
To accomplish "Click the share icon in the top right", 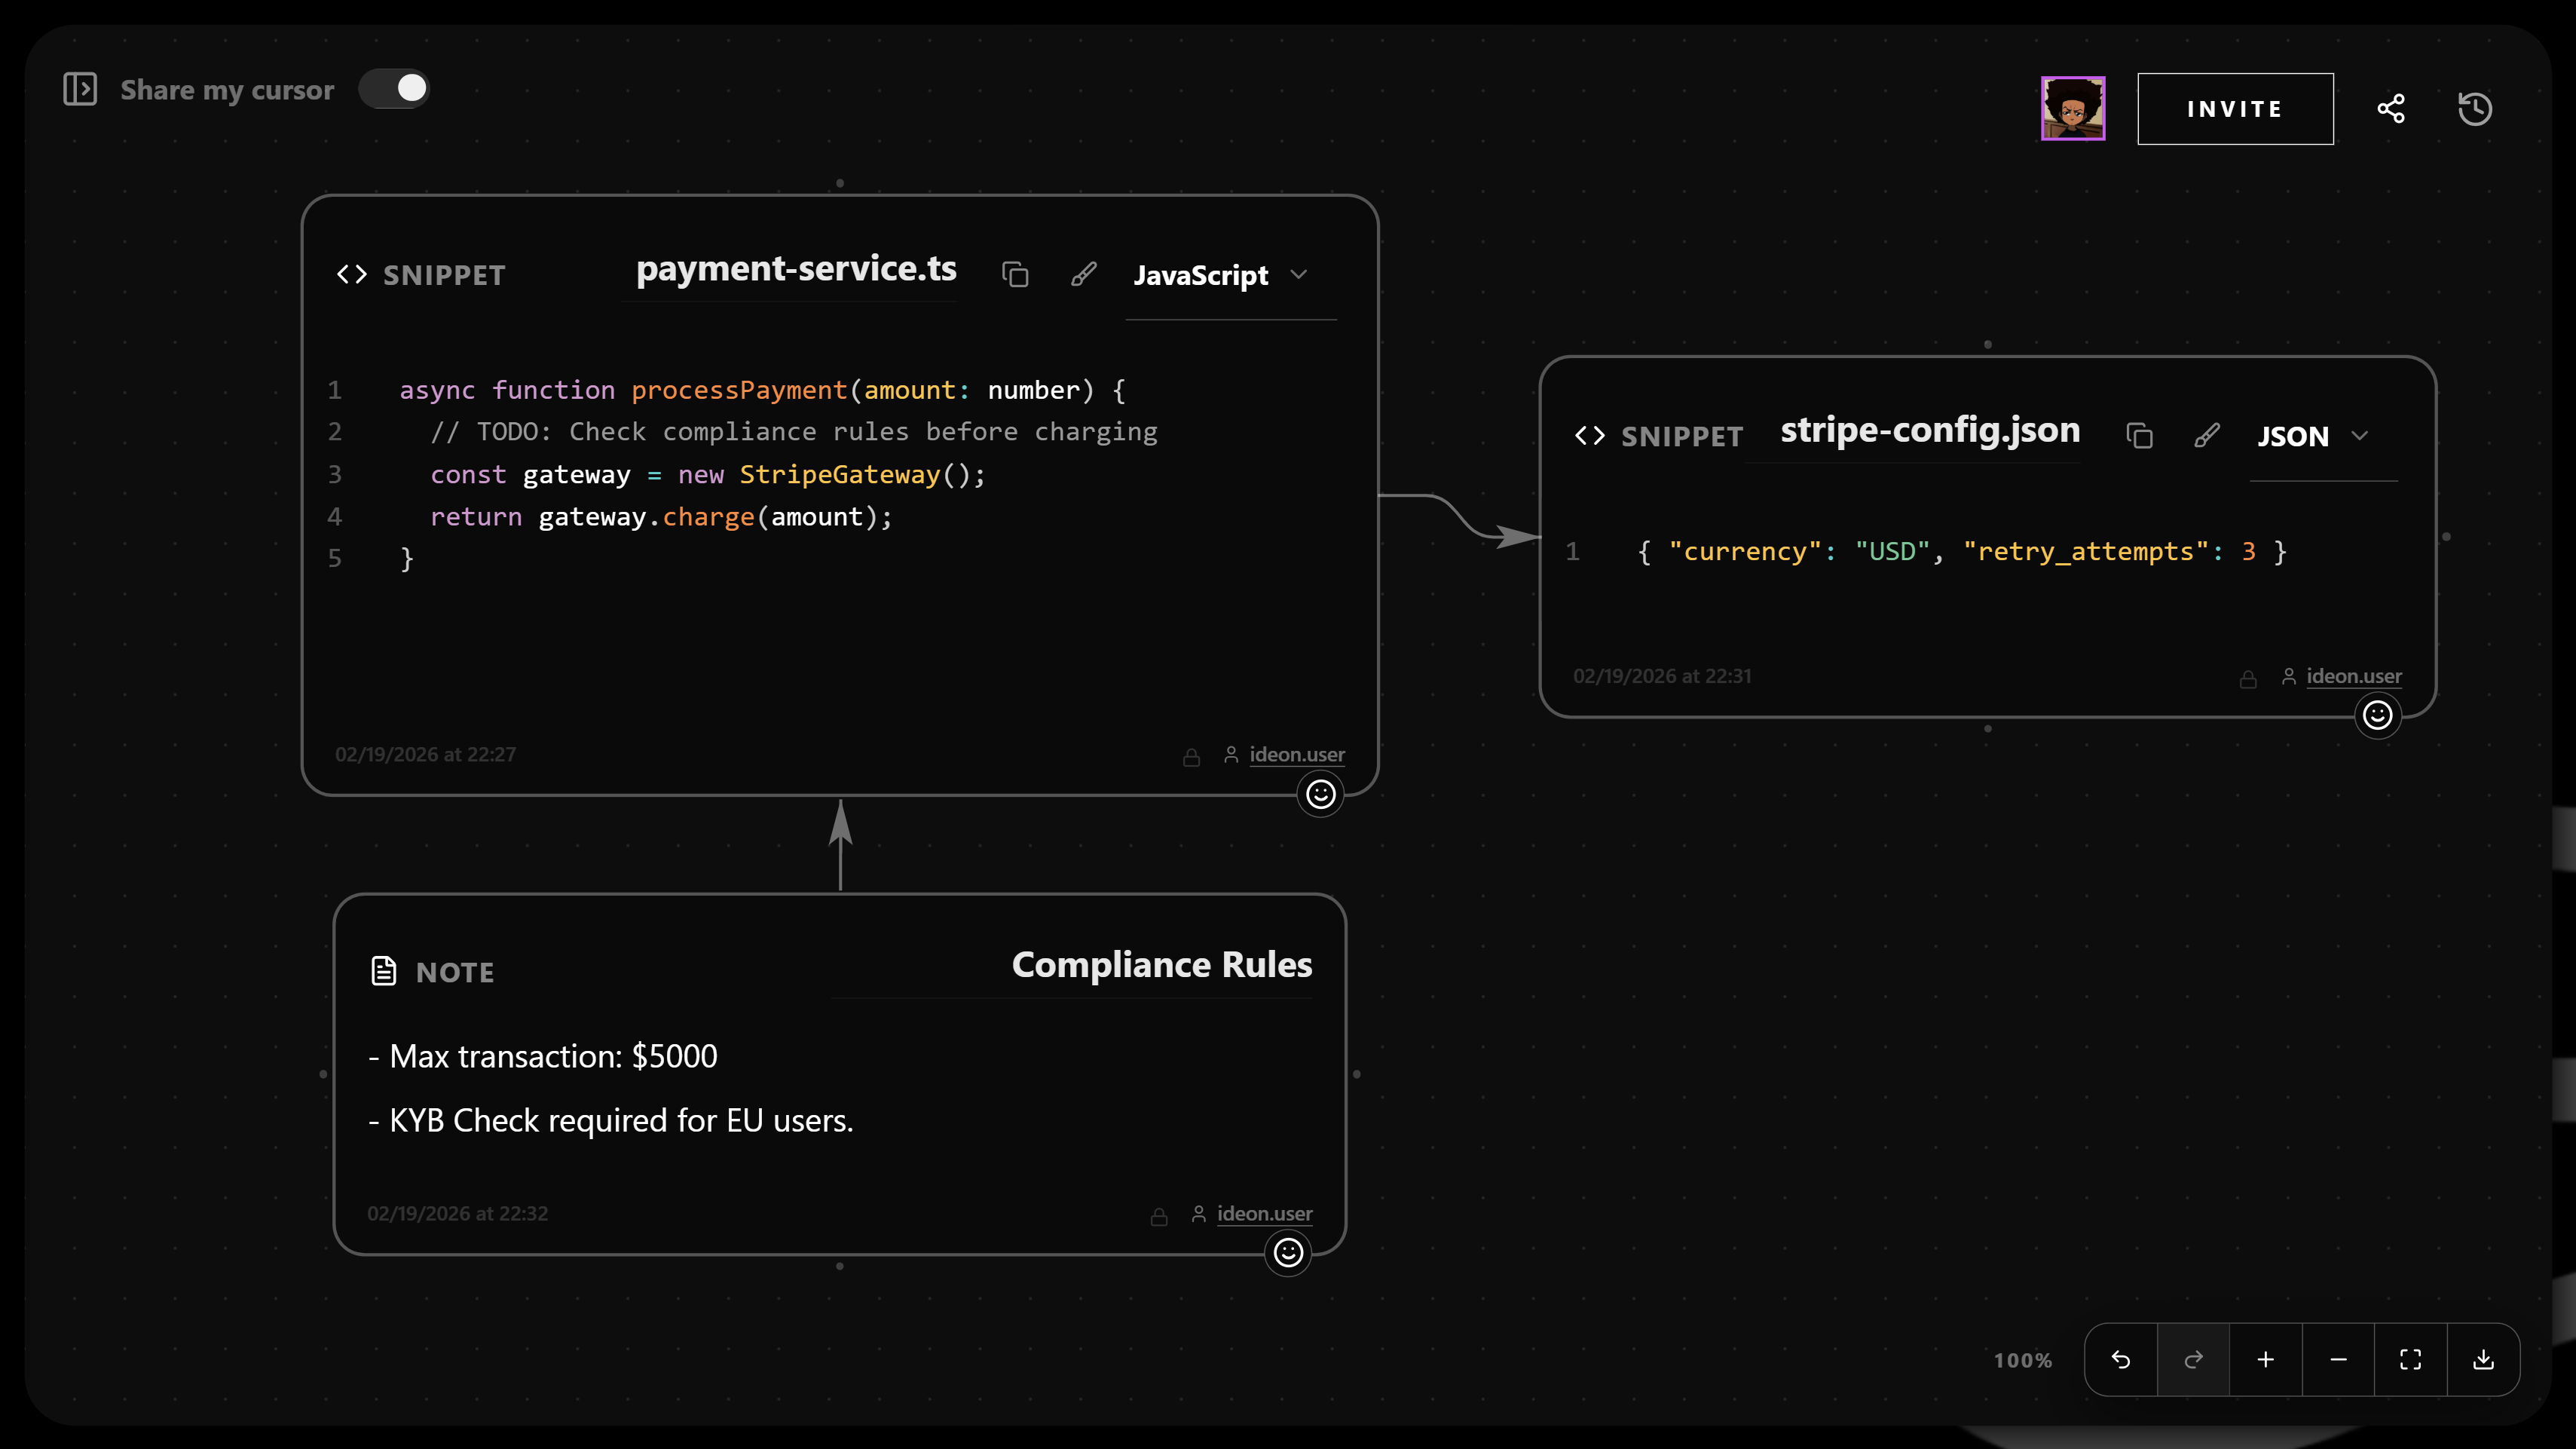I will coord(2391,108).
